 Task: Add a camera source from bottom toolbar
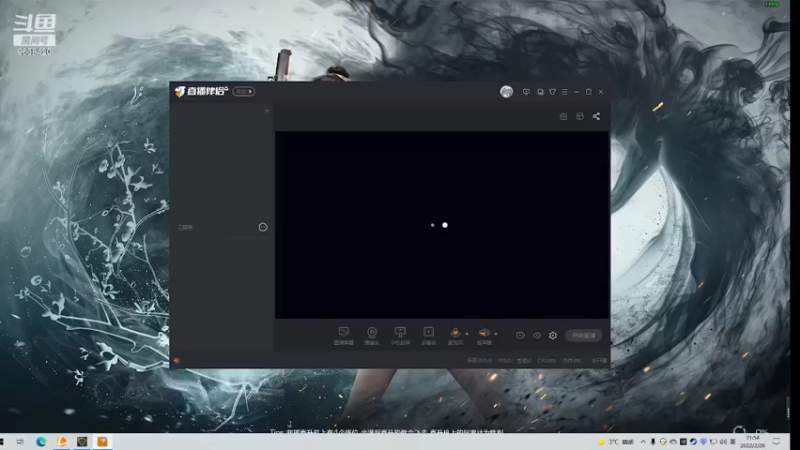372,335
